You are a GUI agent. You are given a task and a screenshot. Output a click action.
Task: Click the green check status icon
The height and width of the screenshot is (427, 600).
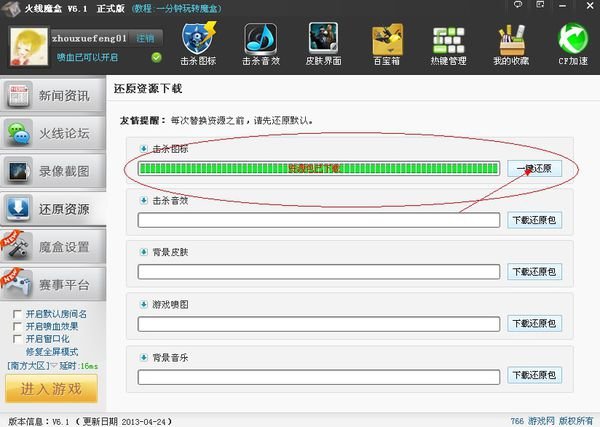157,58
